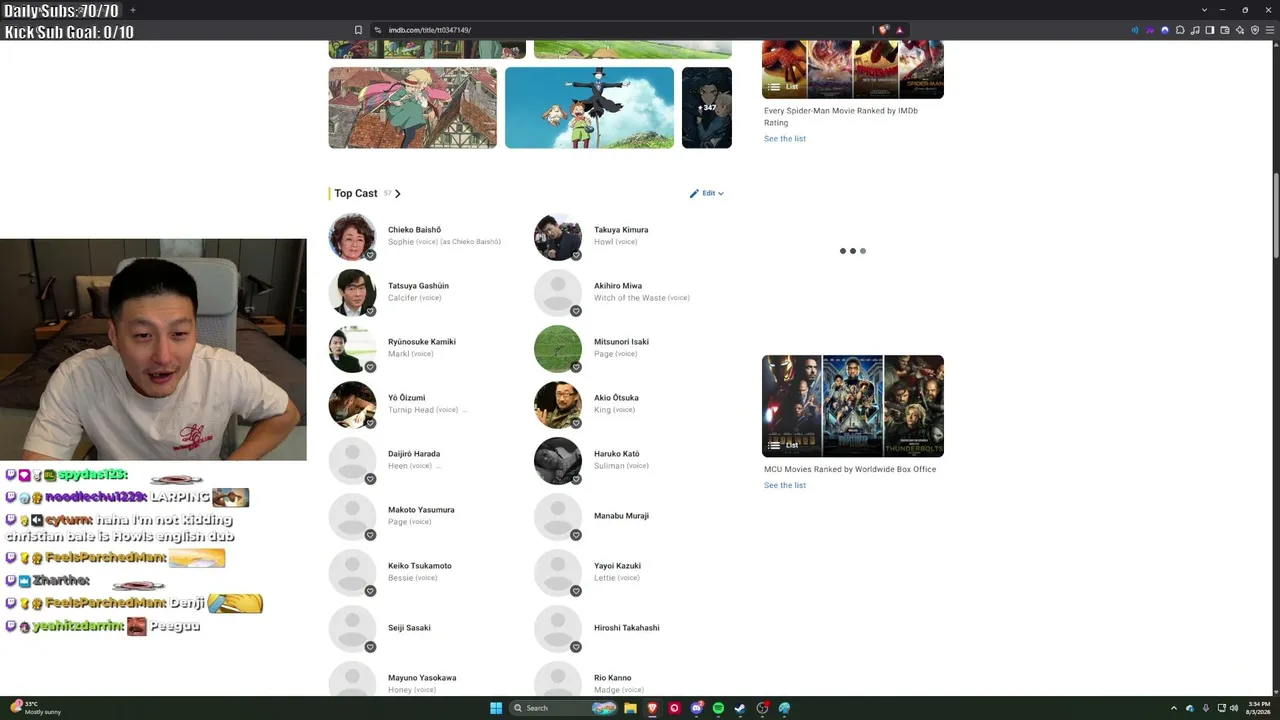Open the Brave Wallet icon

[x=1225, y=30]
